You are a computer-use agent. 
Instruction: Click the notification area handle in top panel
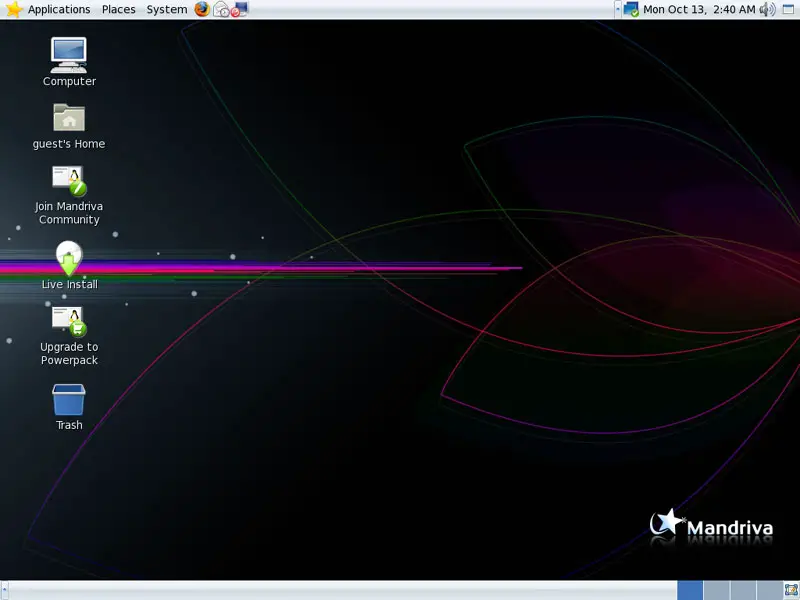coord(618,9)
